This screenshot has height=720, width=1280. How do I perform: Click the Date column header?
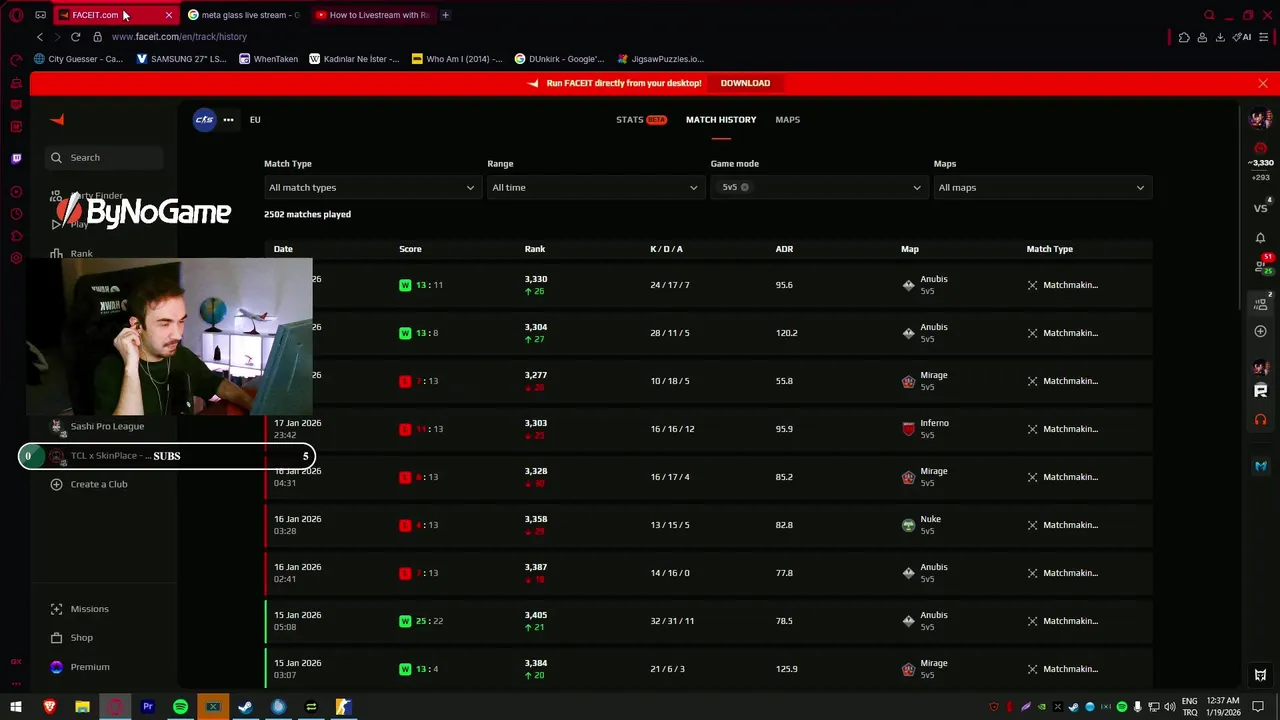point(283,249)
